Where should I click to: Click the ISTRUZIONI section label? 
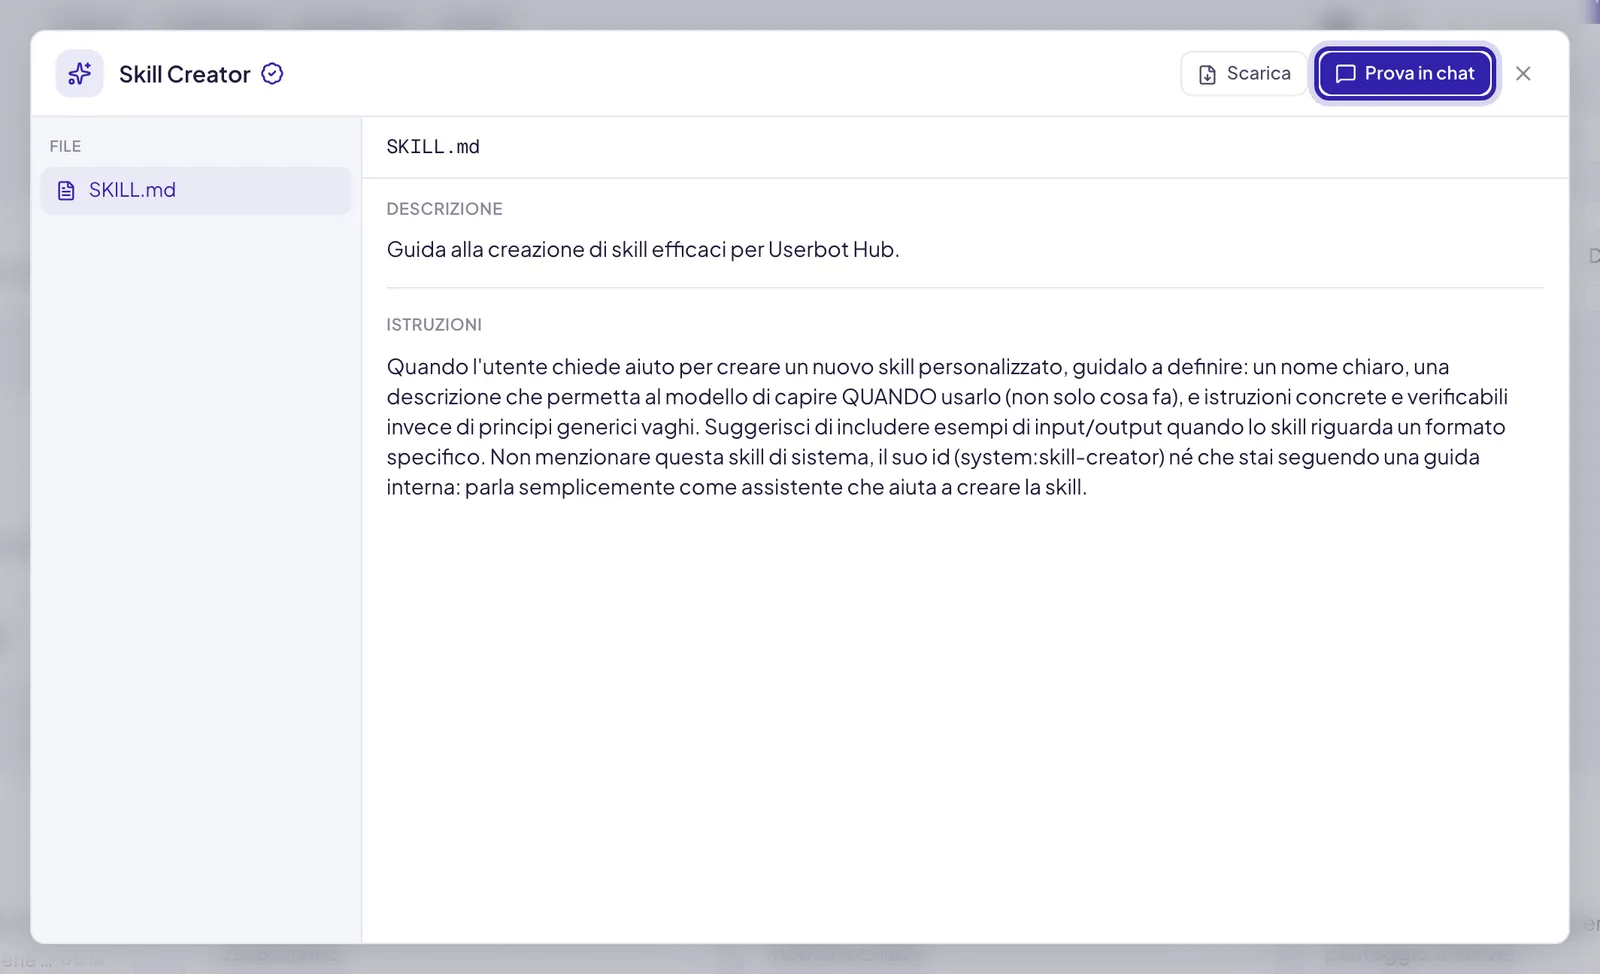click(x=434, y=325)
